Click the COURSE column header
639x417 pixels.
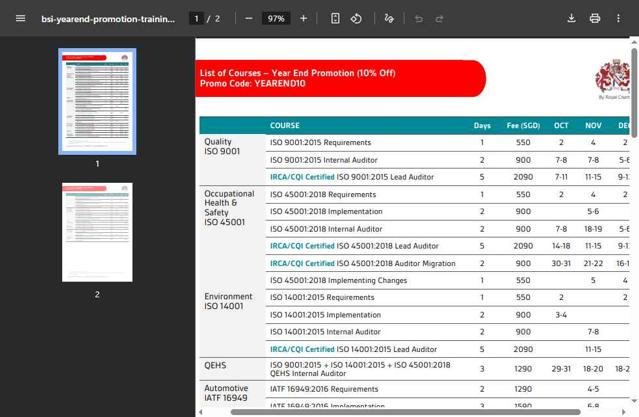tap(284, 126)
